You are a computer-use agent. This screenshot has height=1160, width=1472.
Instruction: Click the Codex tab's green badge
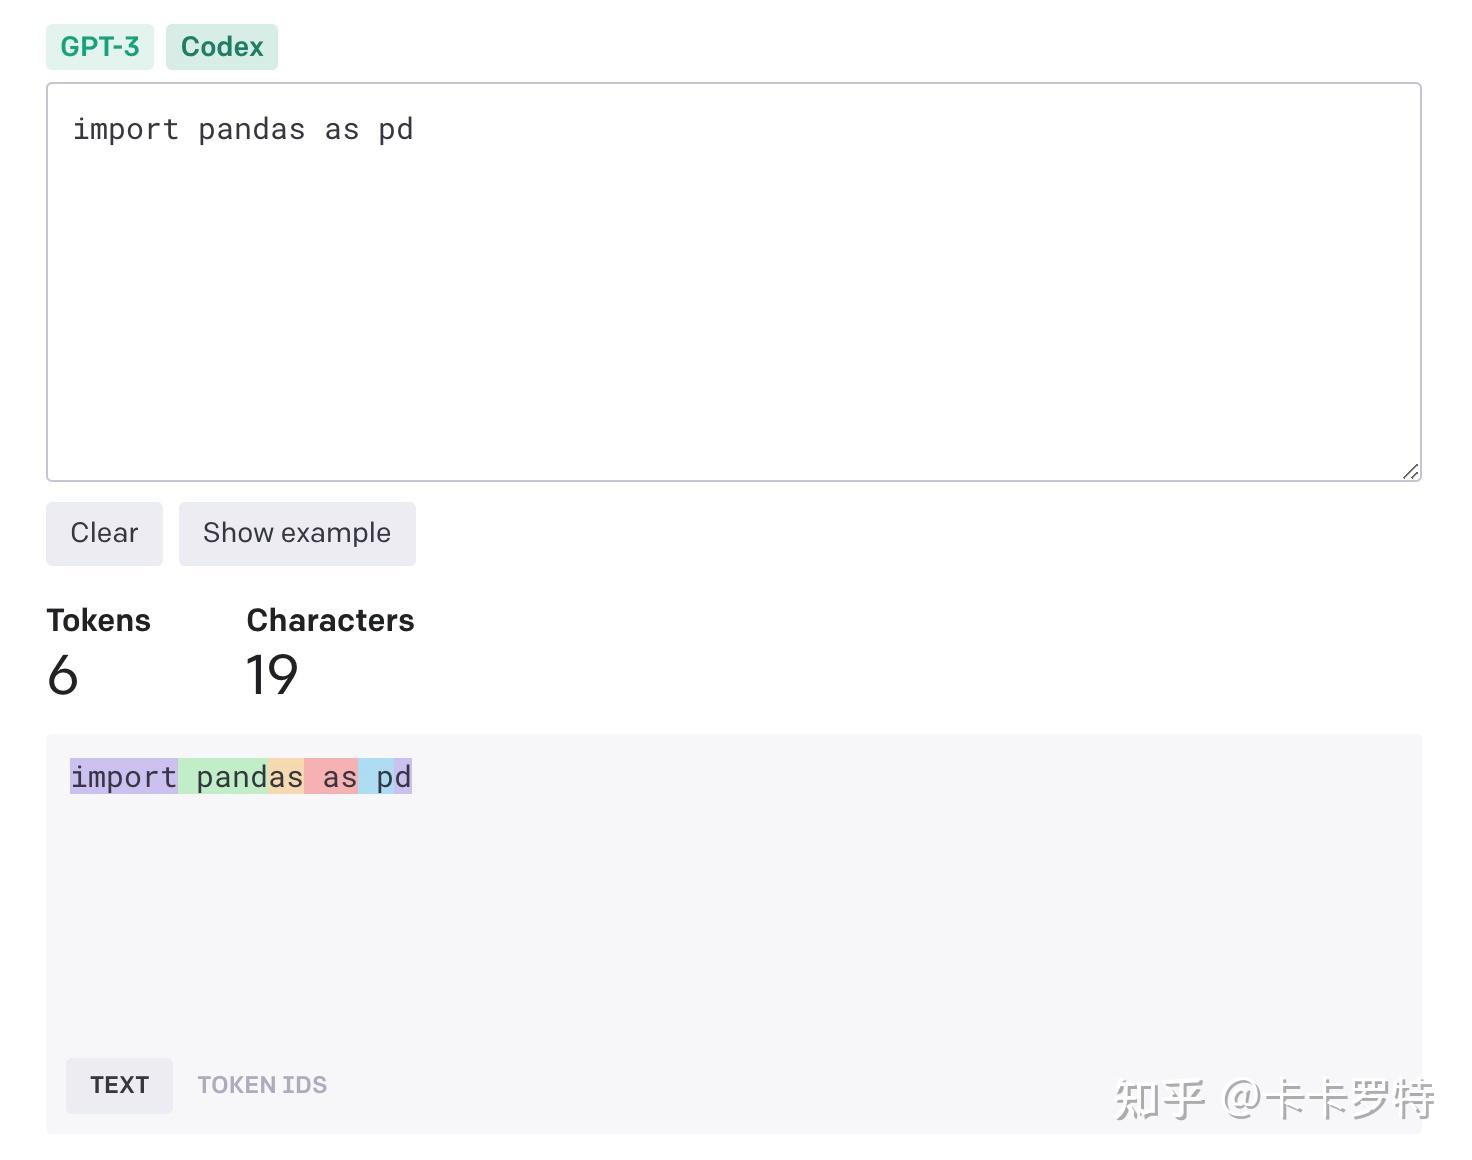click(221, 46)
